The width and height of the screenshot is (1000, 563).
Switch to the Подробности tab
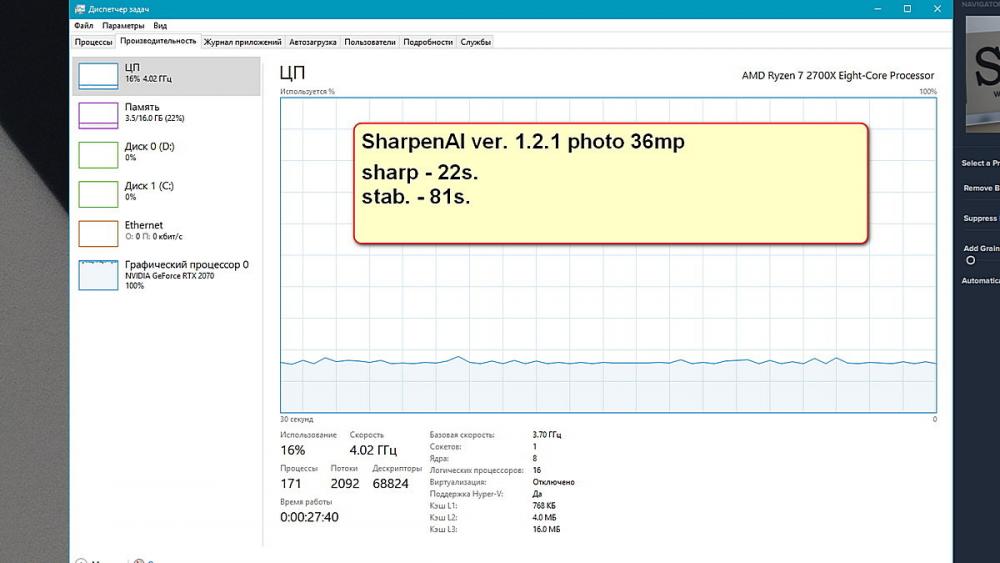[x=428, y=42]
